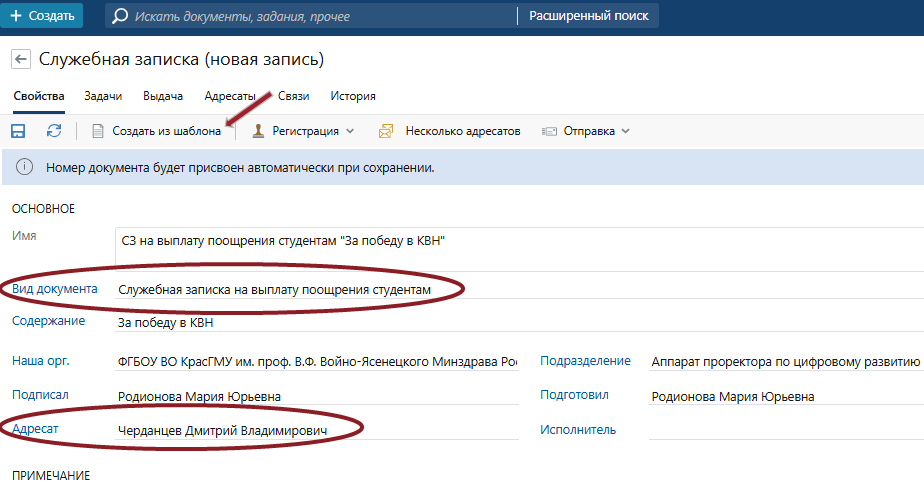Image resolution: width=924 pixels, height=484 pixels.
Task: Click the info icon in notification bar
Action: coord(24,167)
